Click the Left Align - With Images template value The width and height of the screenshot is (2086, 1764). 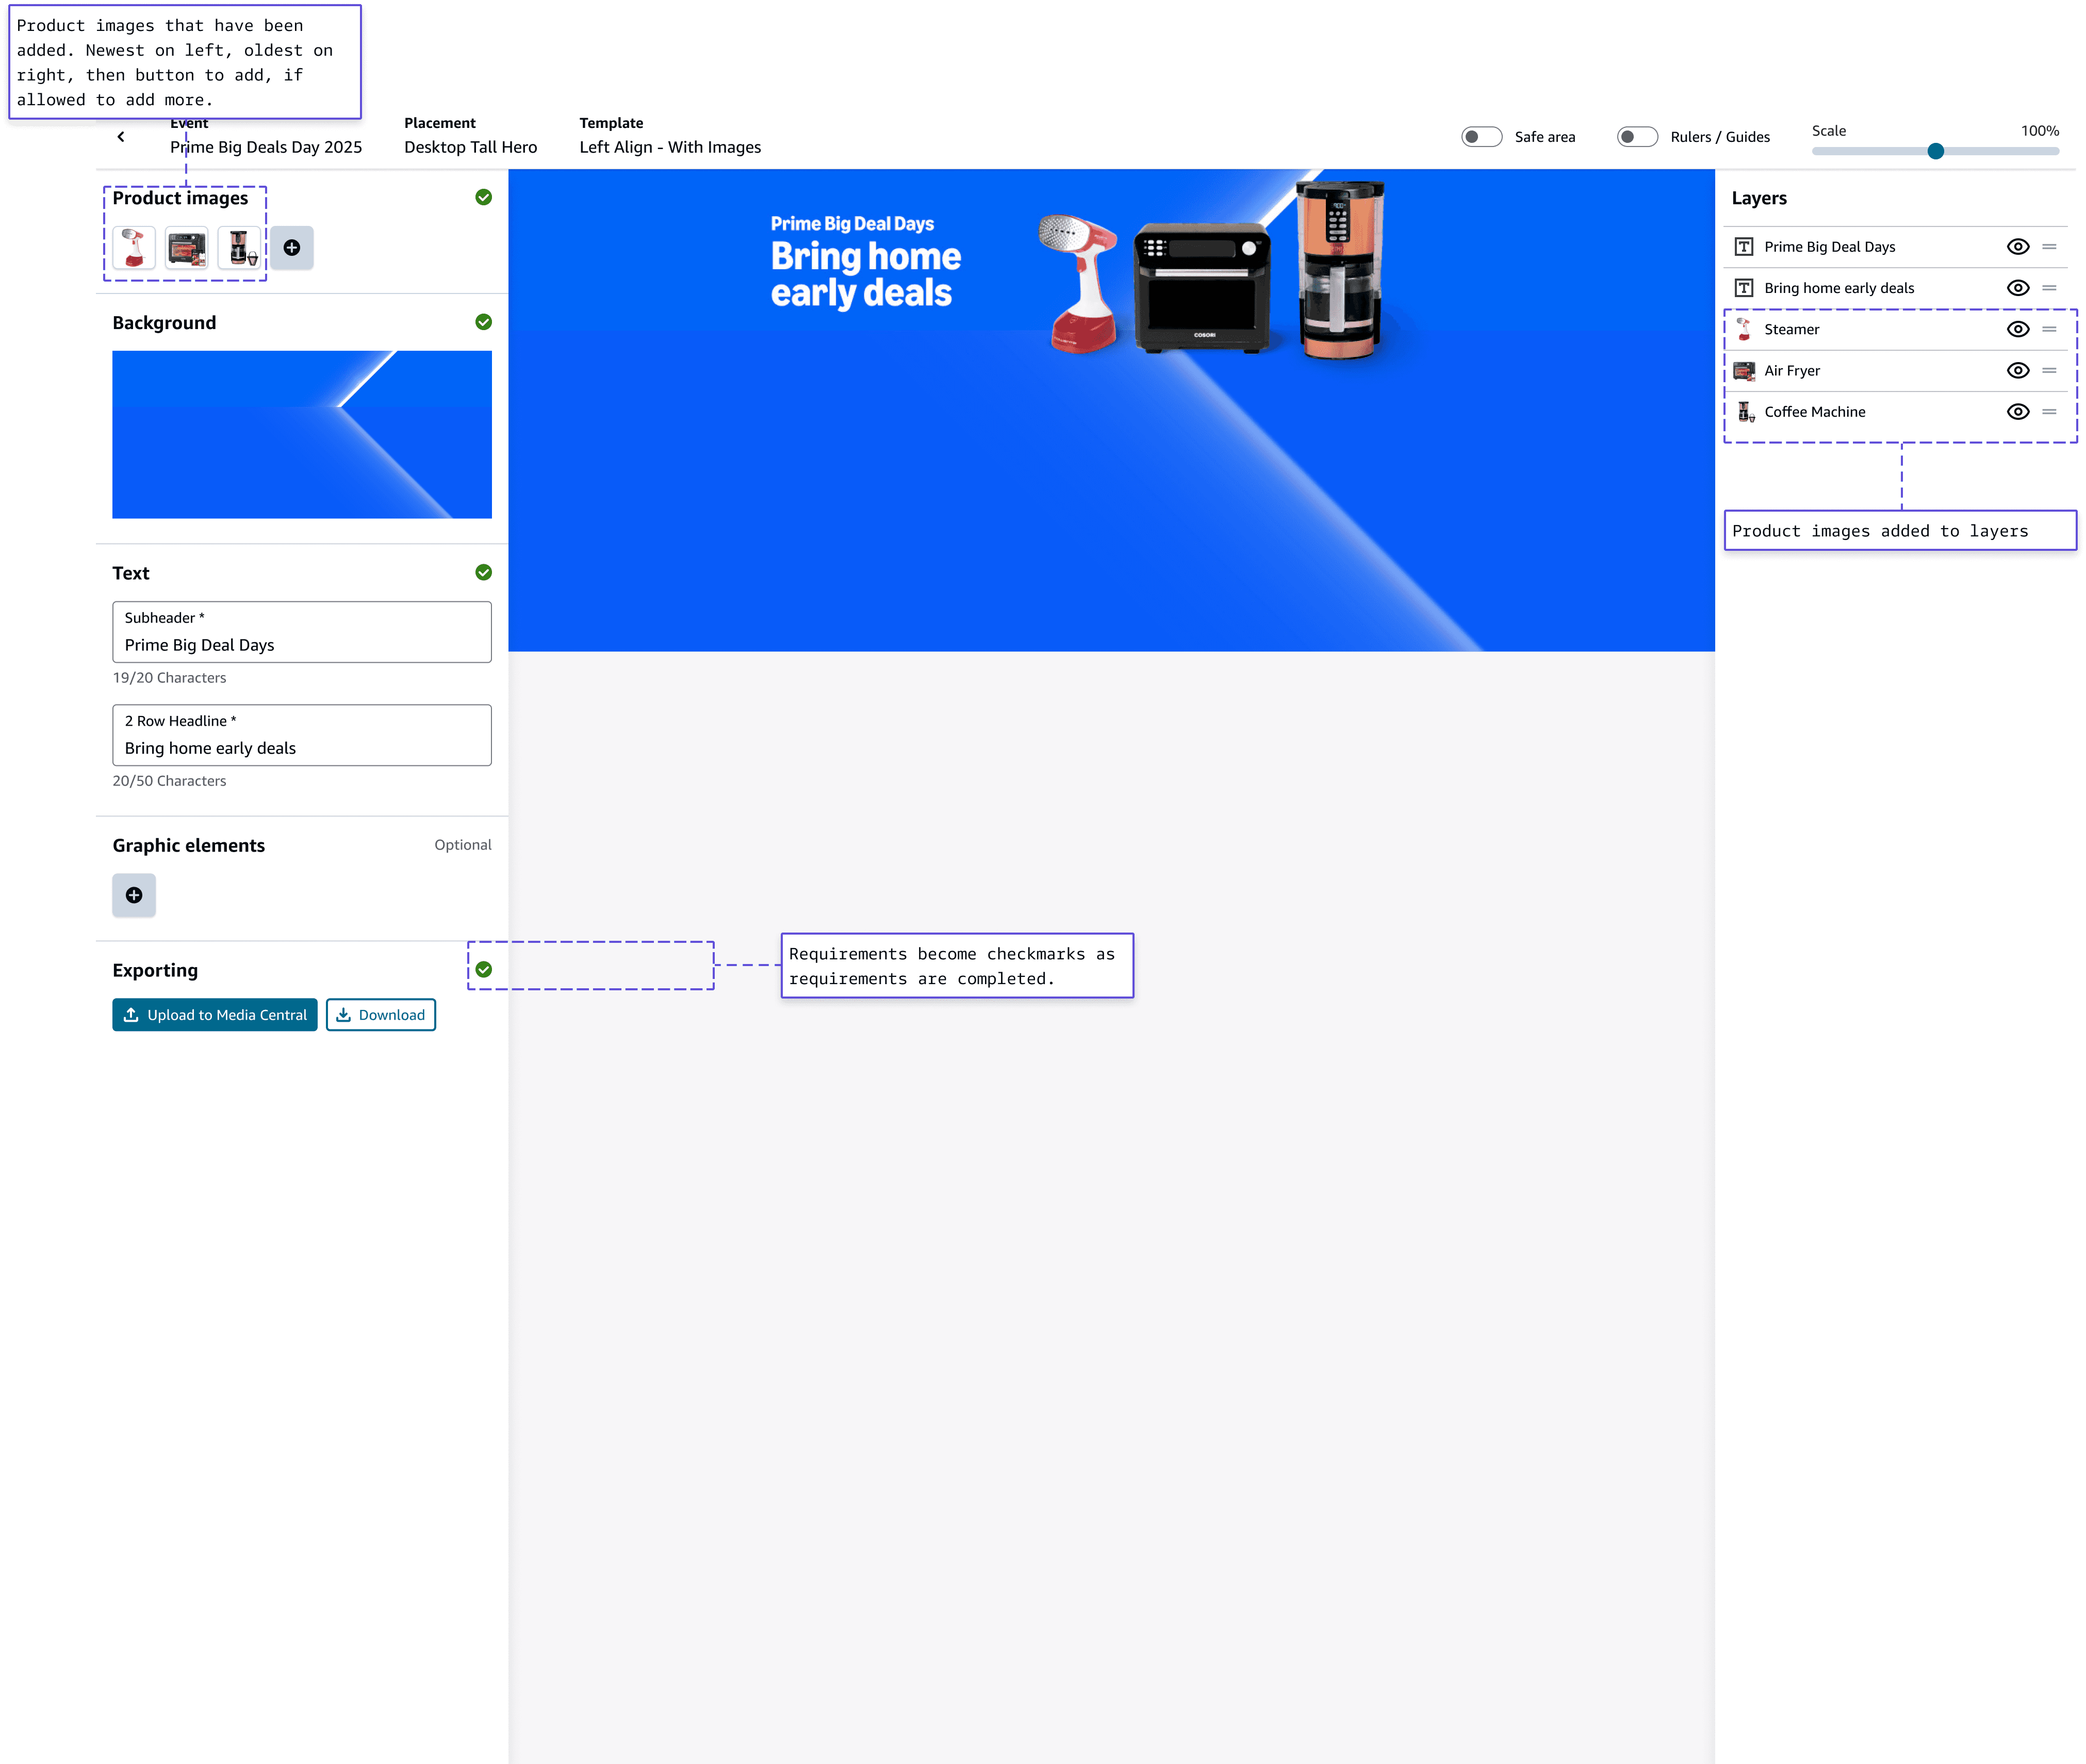(670, 147)
